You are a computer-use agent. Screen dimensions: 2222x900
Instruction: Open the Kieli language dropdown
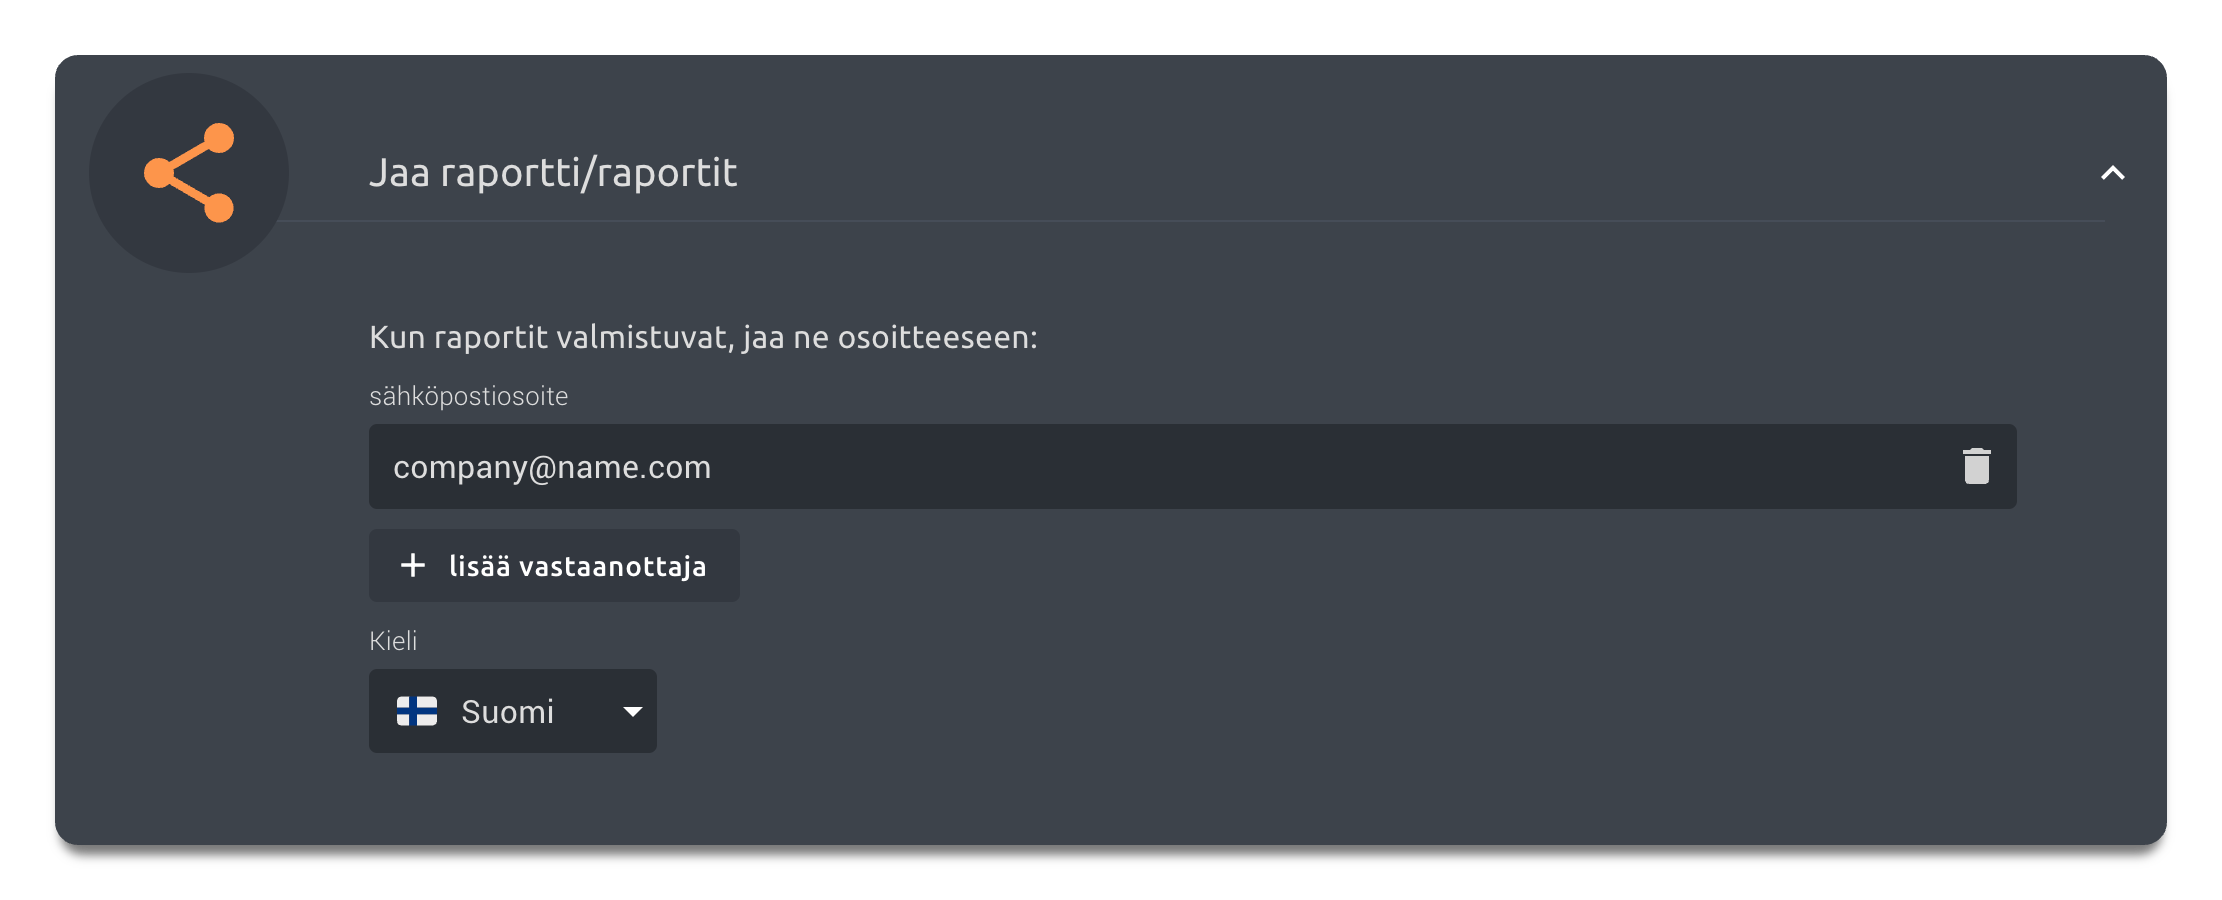[512, 711]
